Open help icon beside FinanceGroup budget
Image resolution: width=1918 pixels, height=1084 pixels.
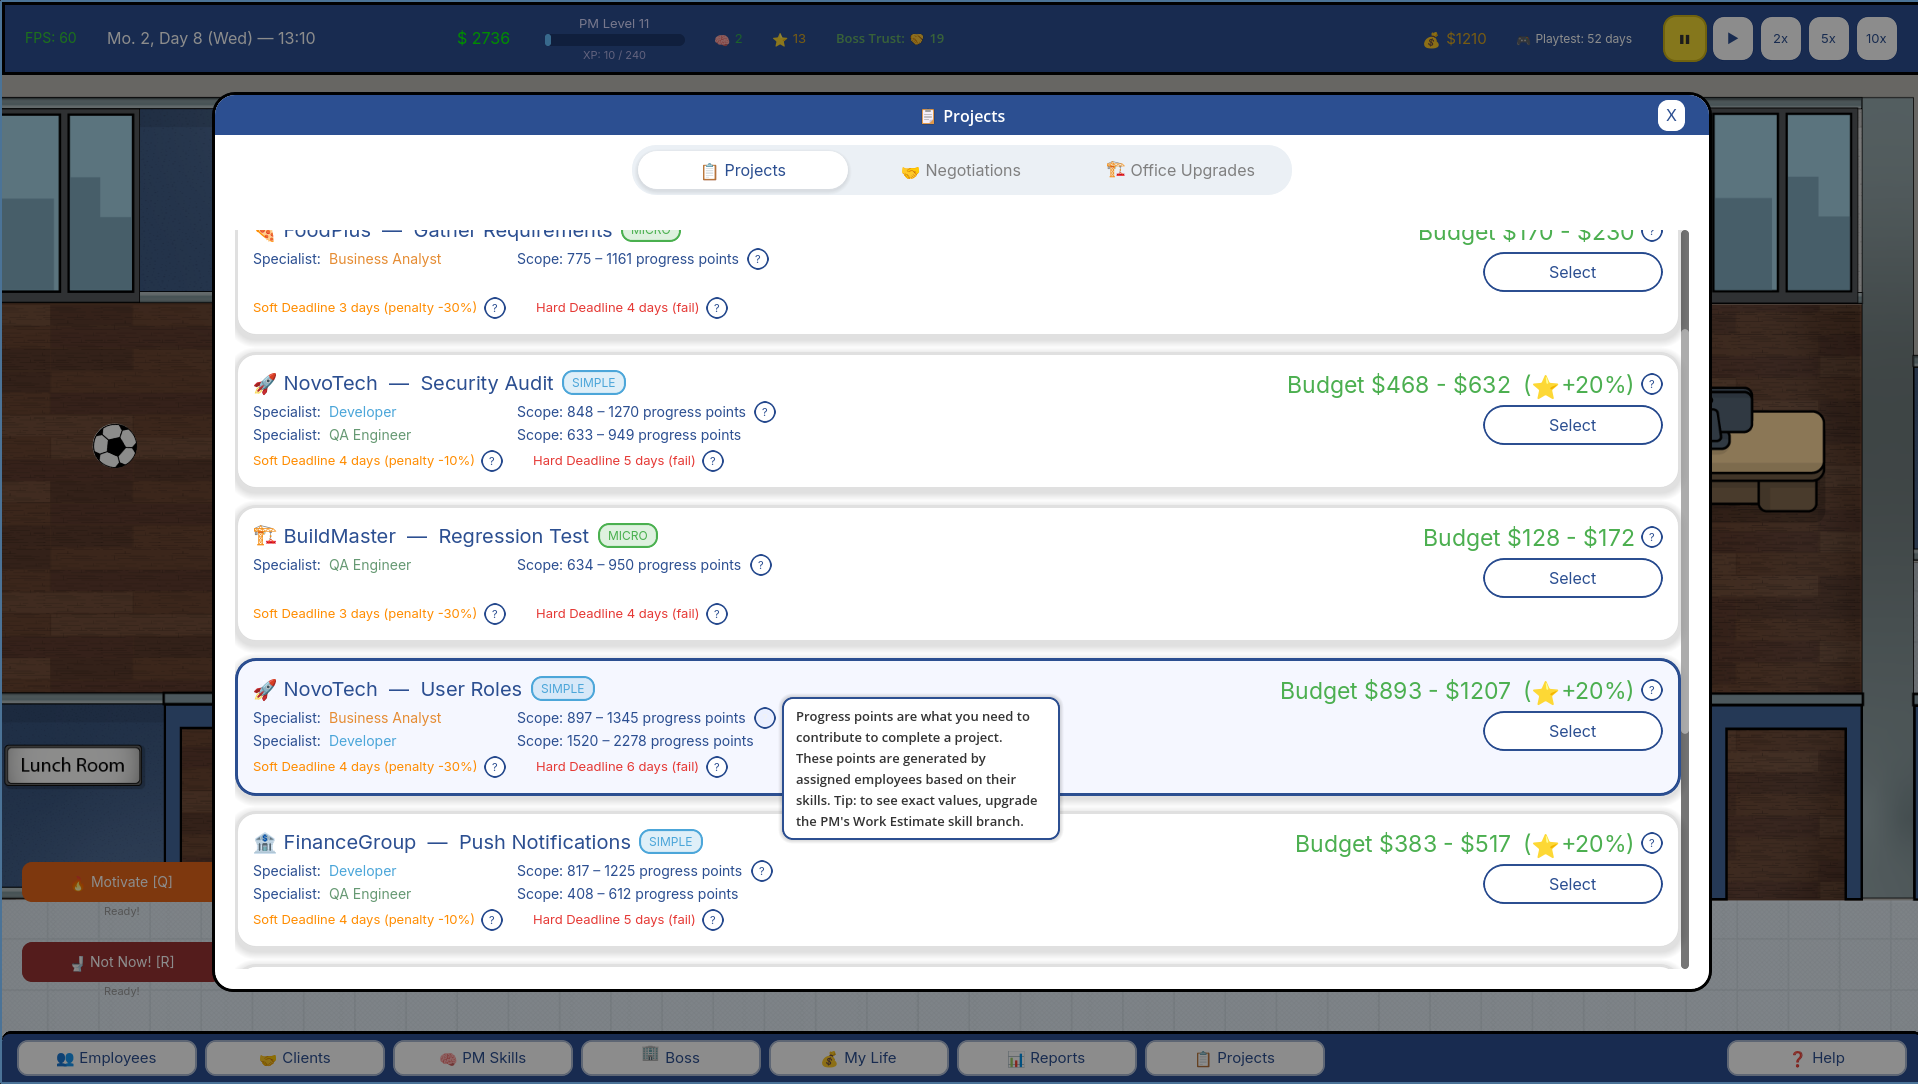[1652, 843]
